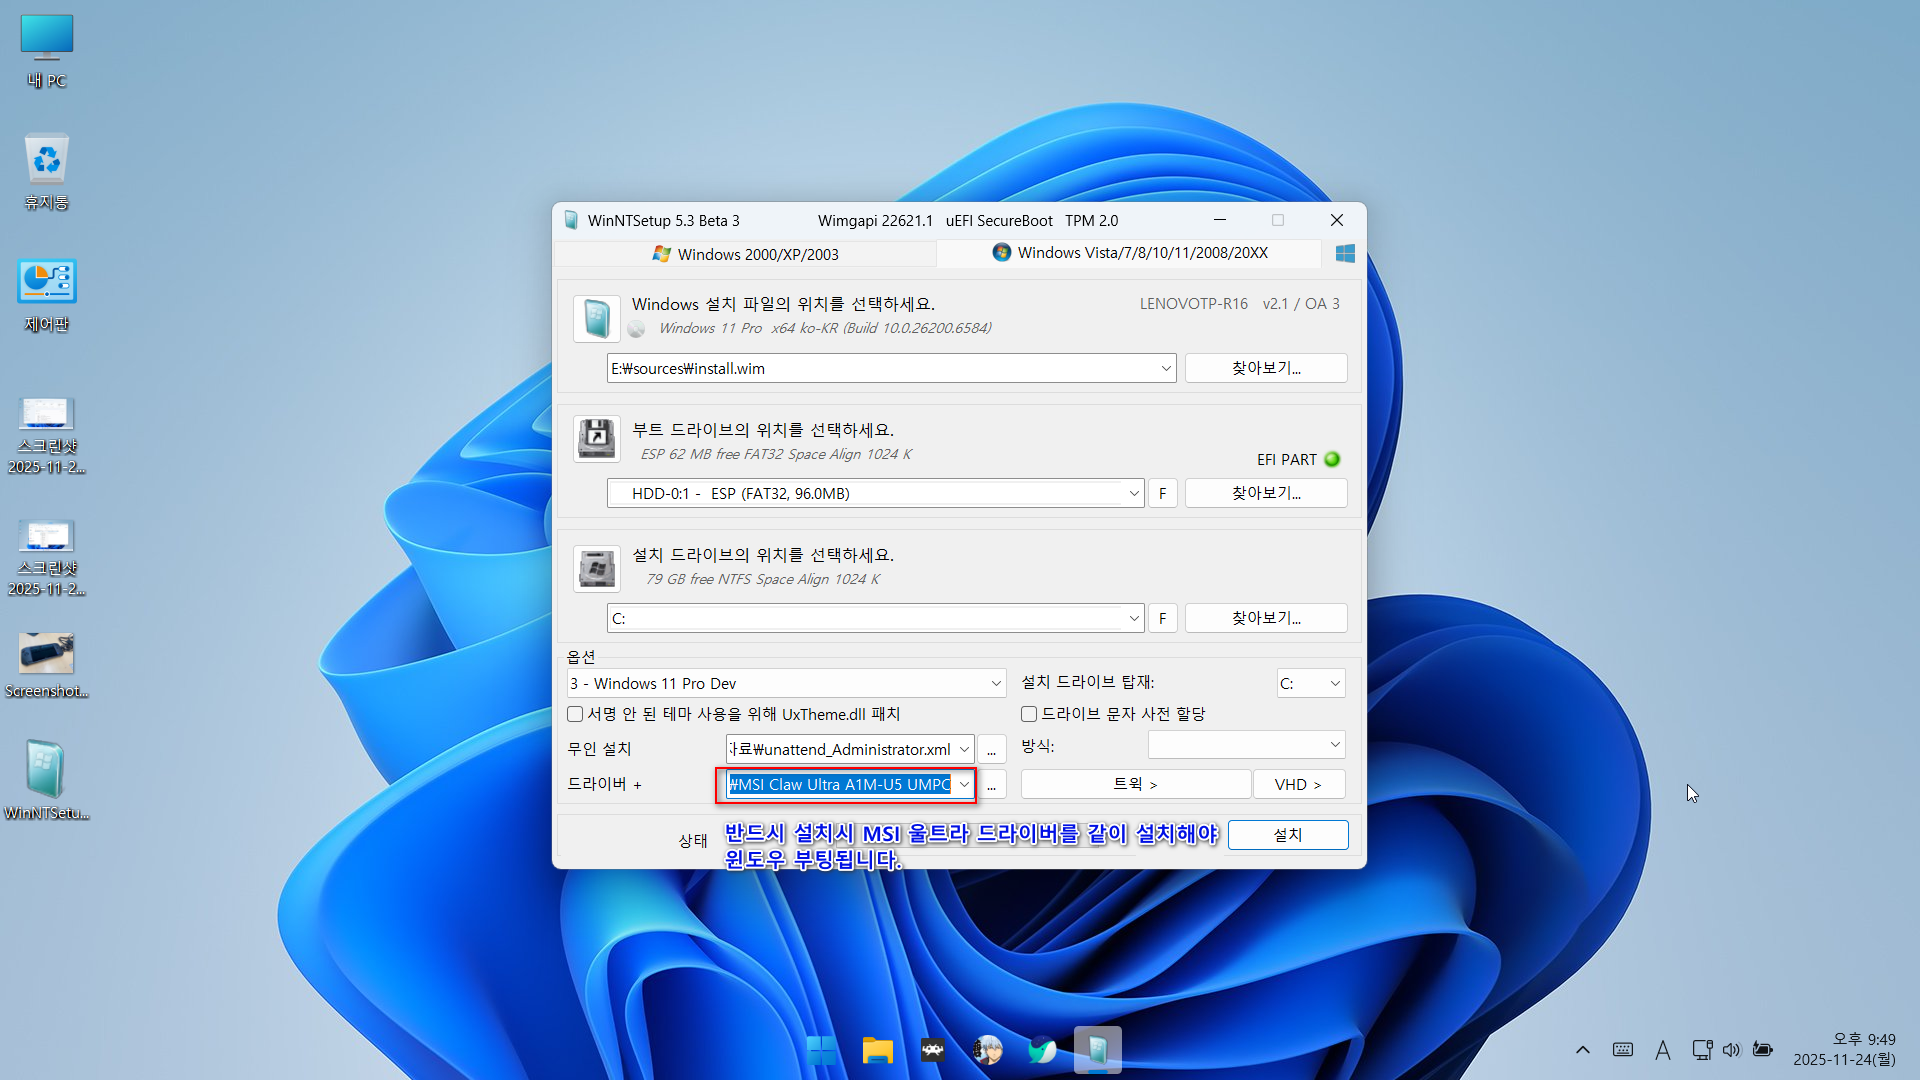1920x1080 pixels.
Task: Click the install drive disk icon
Action: (597, 568)
